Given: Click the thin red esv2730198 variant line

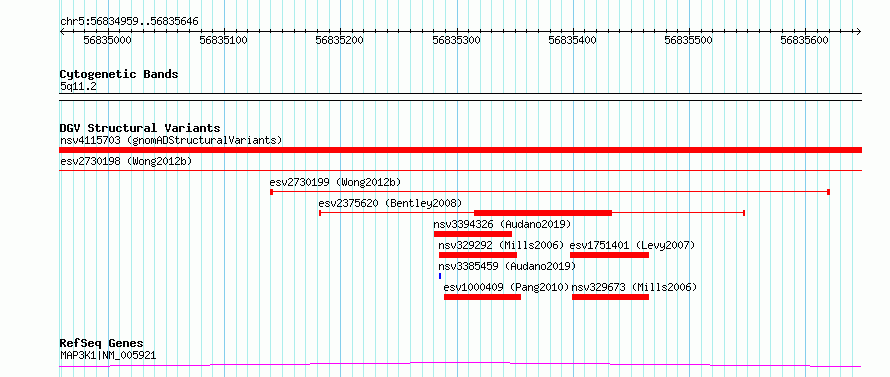Looking at the screenshot, I should [x=460, y=170].
